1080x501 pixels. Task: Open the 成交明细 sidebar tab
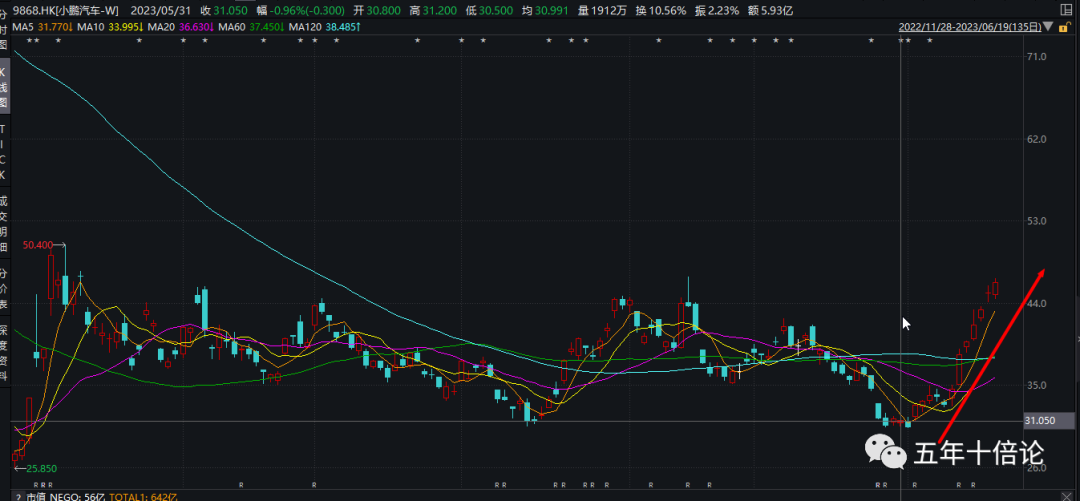(x=3, y=223)
